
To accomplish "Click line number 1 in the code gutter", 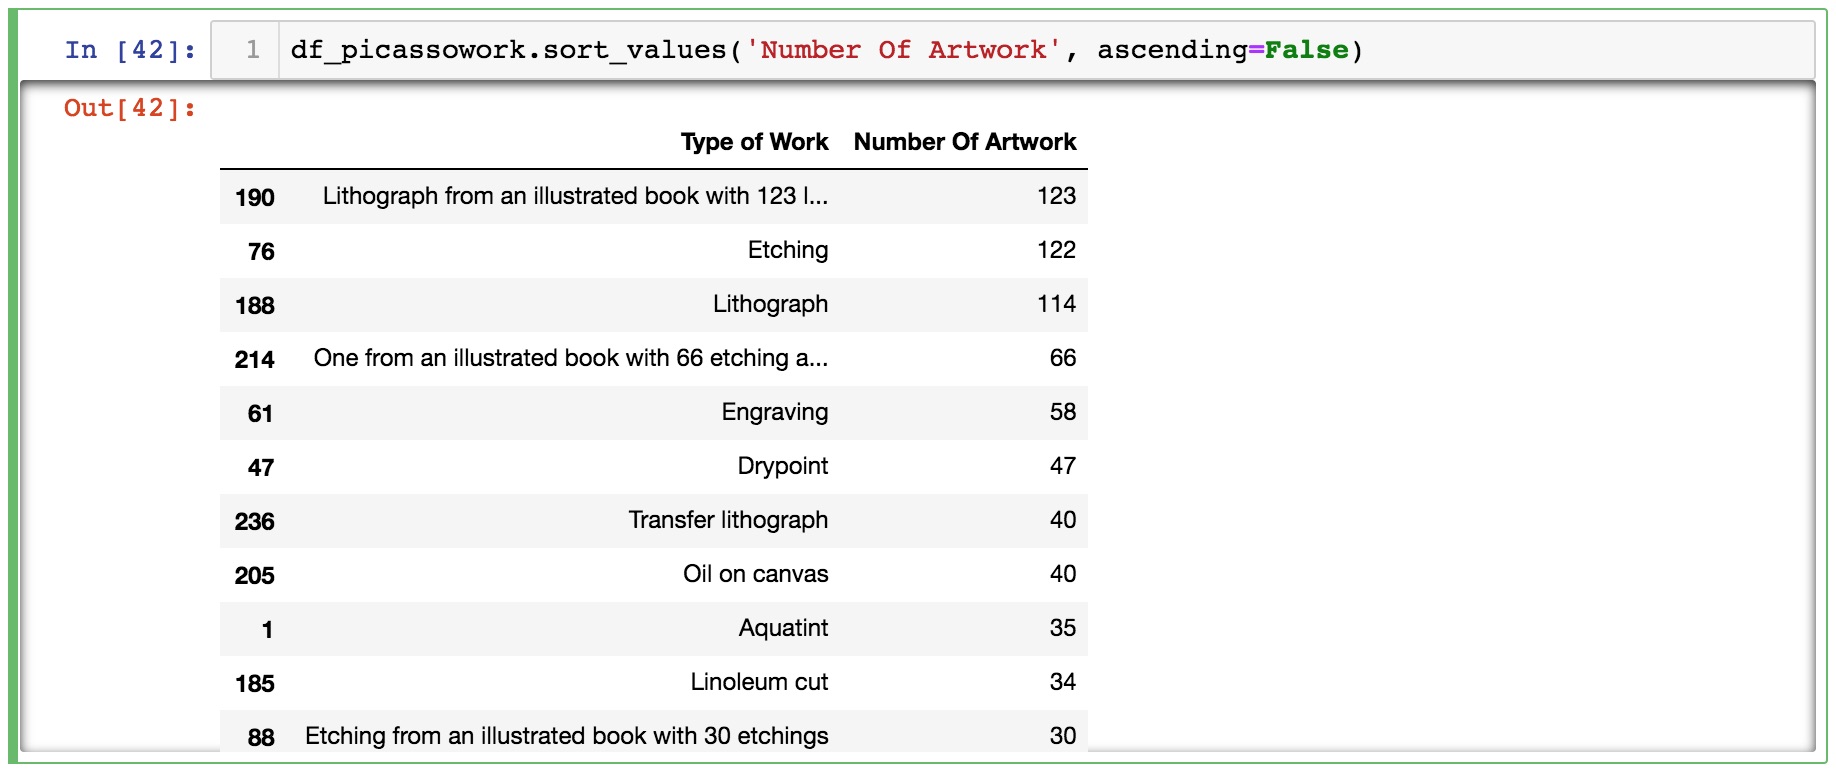I will coord(253,50).
